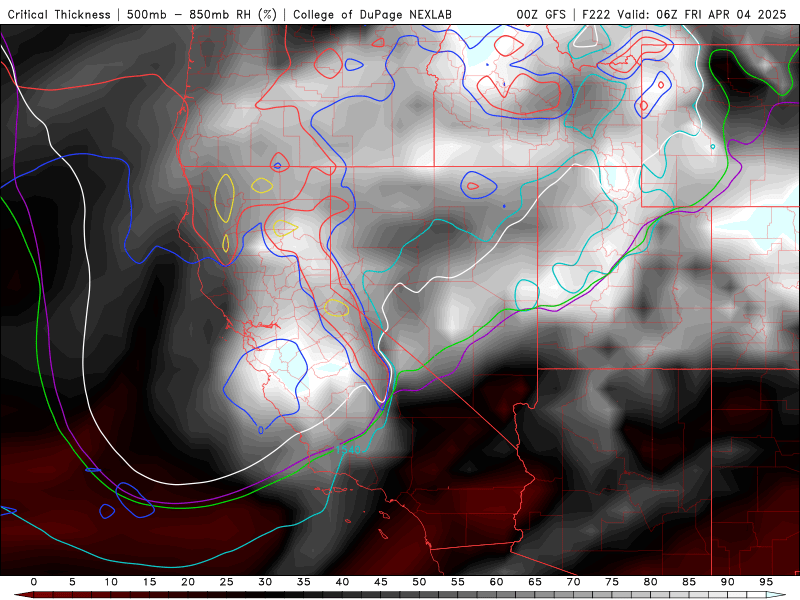Click the '50' value on color scale
This screenshot has height=600, width=800.
[419, 582]
